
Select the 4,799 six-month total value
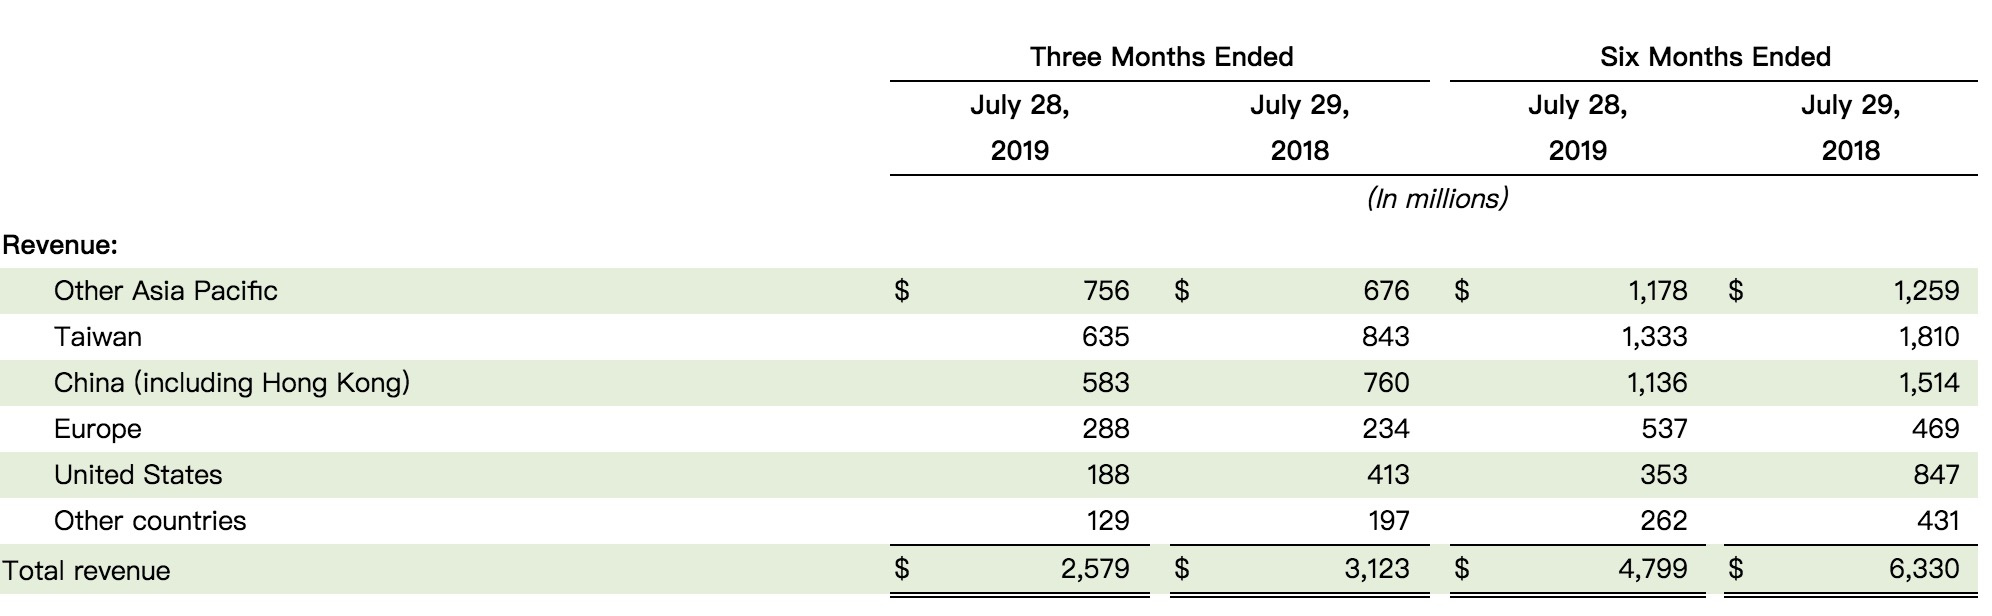click(x=1652, y=569)
